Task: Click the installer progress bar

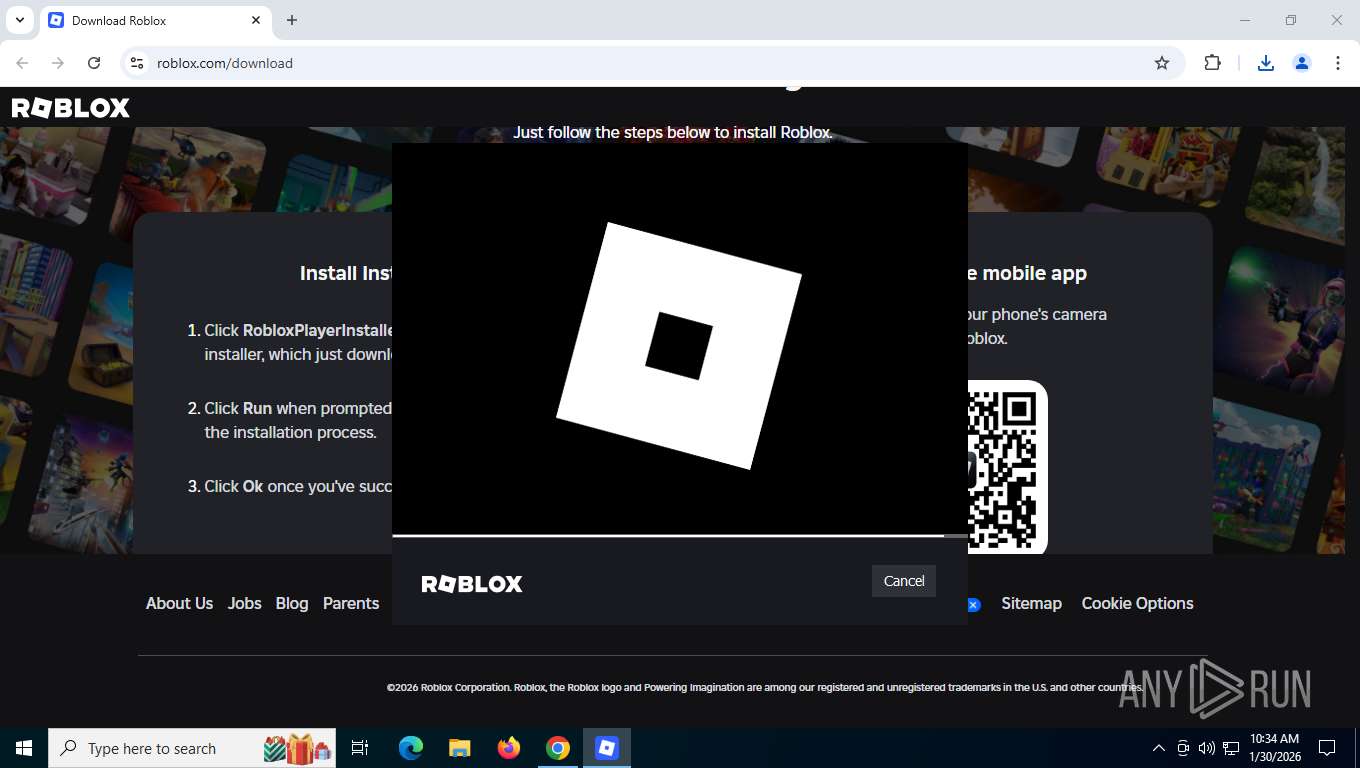Action: [x=680, y=536]
